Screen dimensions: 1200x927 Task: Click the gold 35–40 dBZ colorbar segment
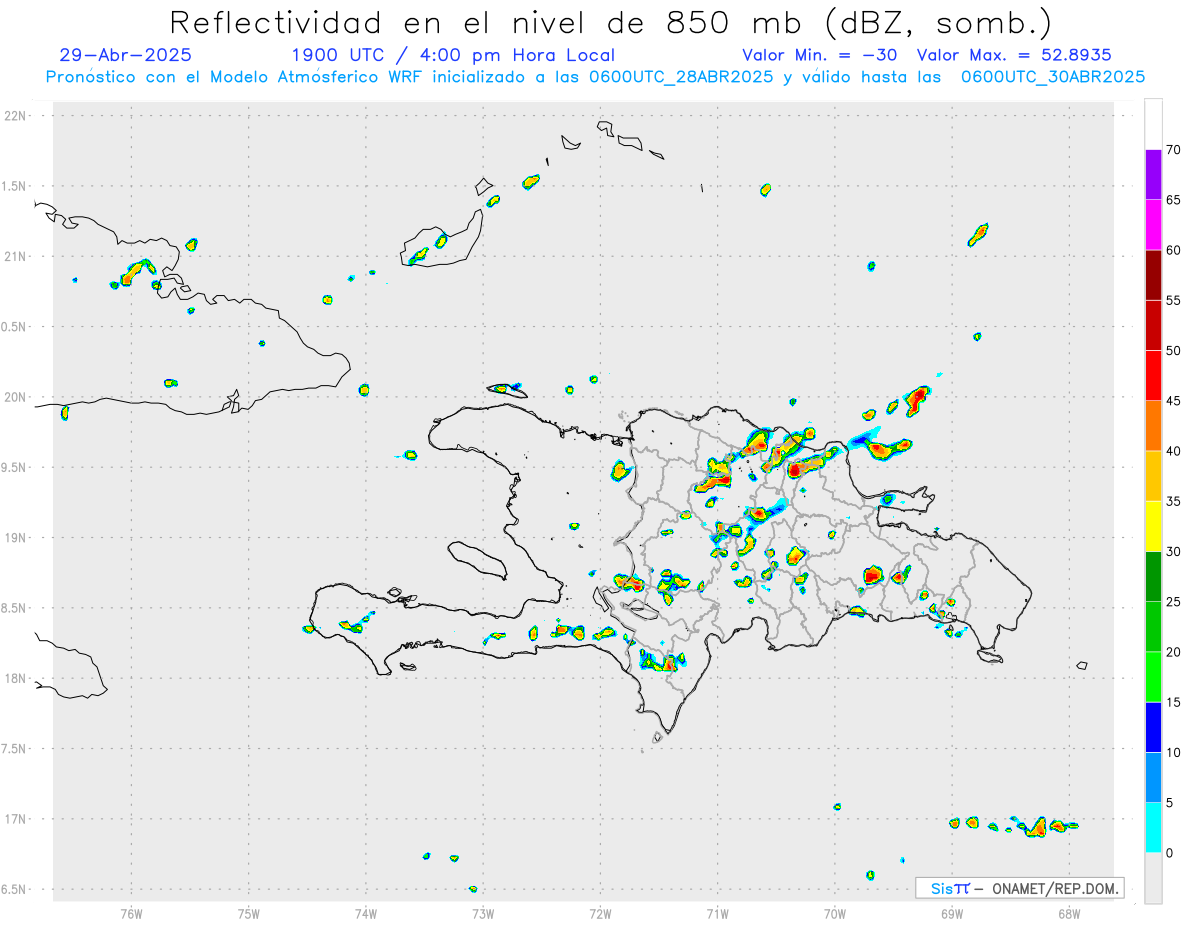point(1153,476)
